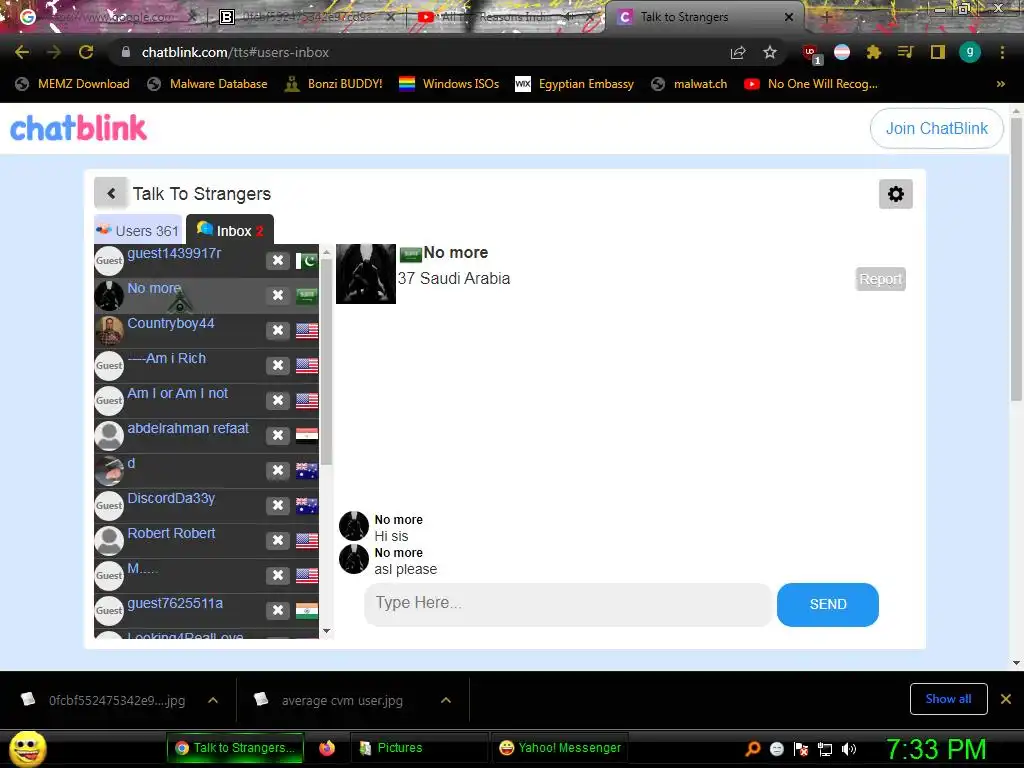1024x768 pixels.
Task: Open Pictures window from the taskbar
Action: pyautogui.click(x=419, y=748)
